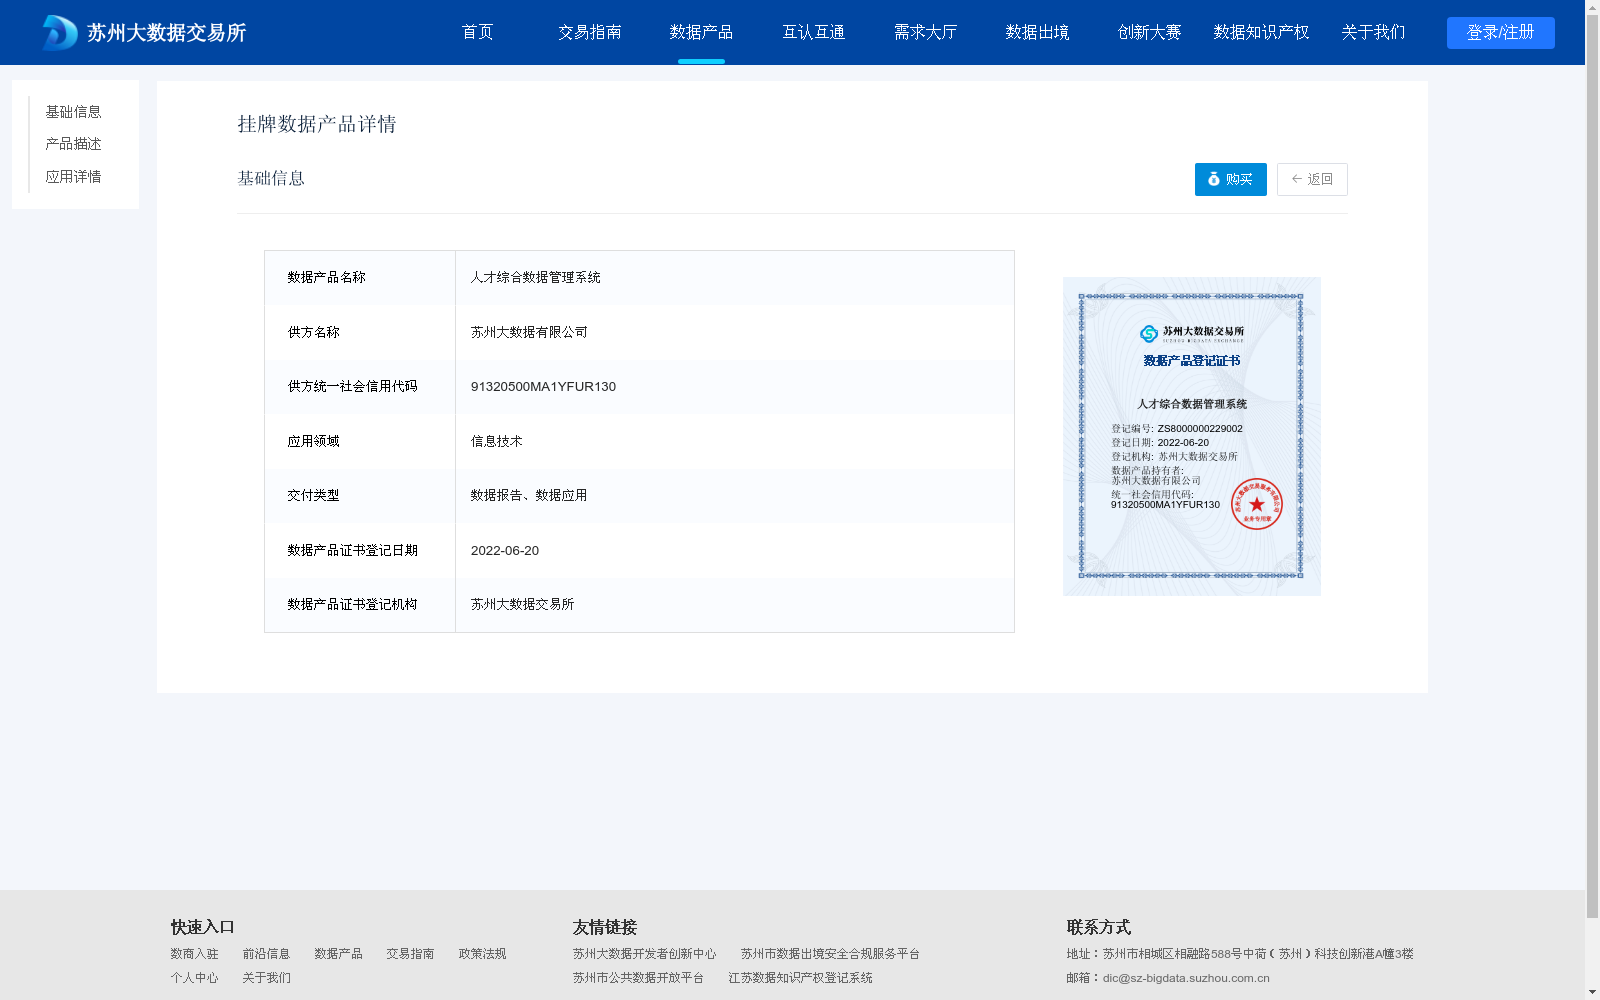The width and height of the screenshot is (1600, 1000).
Task: Click the scrollbar down arrow
Action: point(1592,992)
